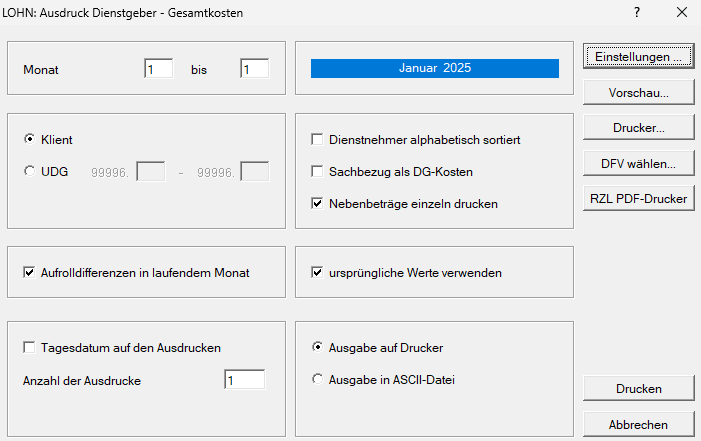This screenshot has width=701, height=441.
Task: Toggle Aufrolldifferenzen in laufendem Monat
Action: (30, 272)
